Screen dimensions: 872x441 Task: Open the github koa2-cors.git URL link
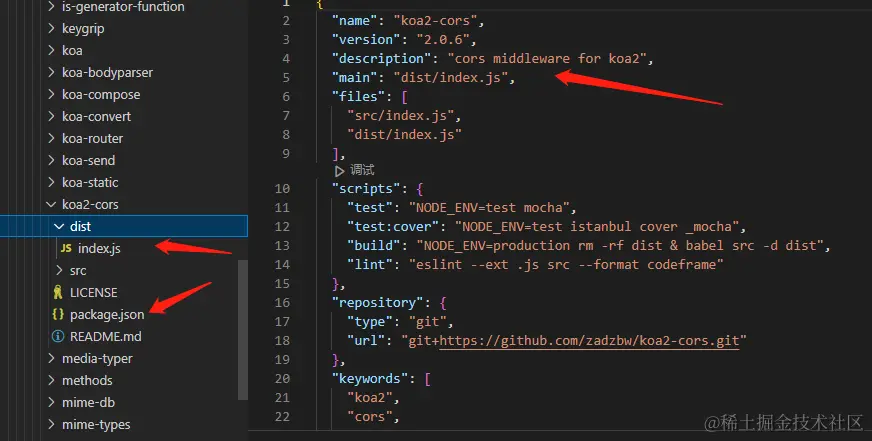[589, 340]
